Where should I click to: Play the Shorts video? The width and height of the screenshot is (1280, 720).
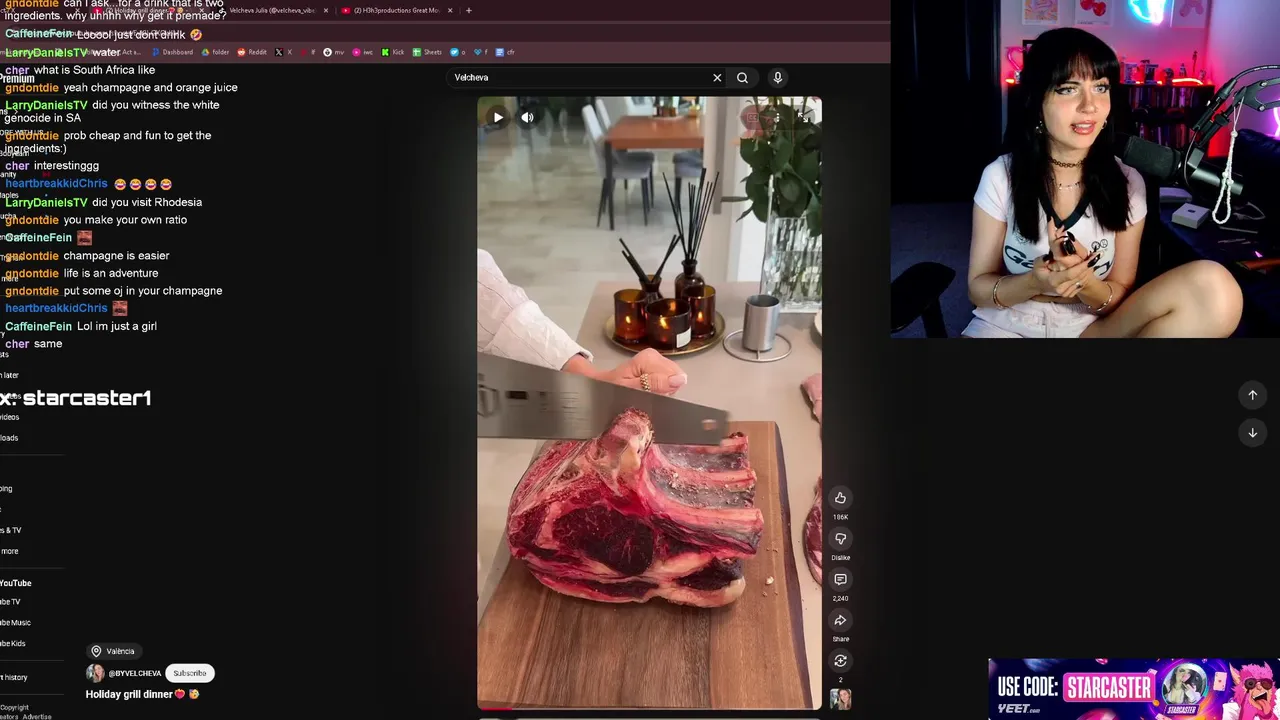click(x=498, y=117)
